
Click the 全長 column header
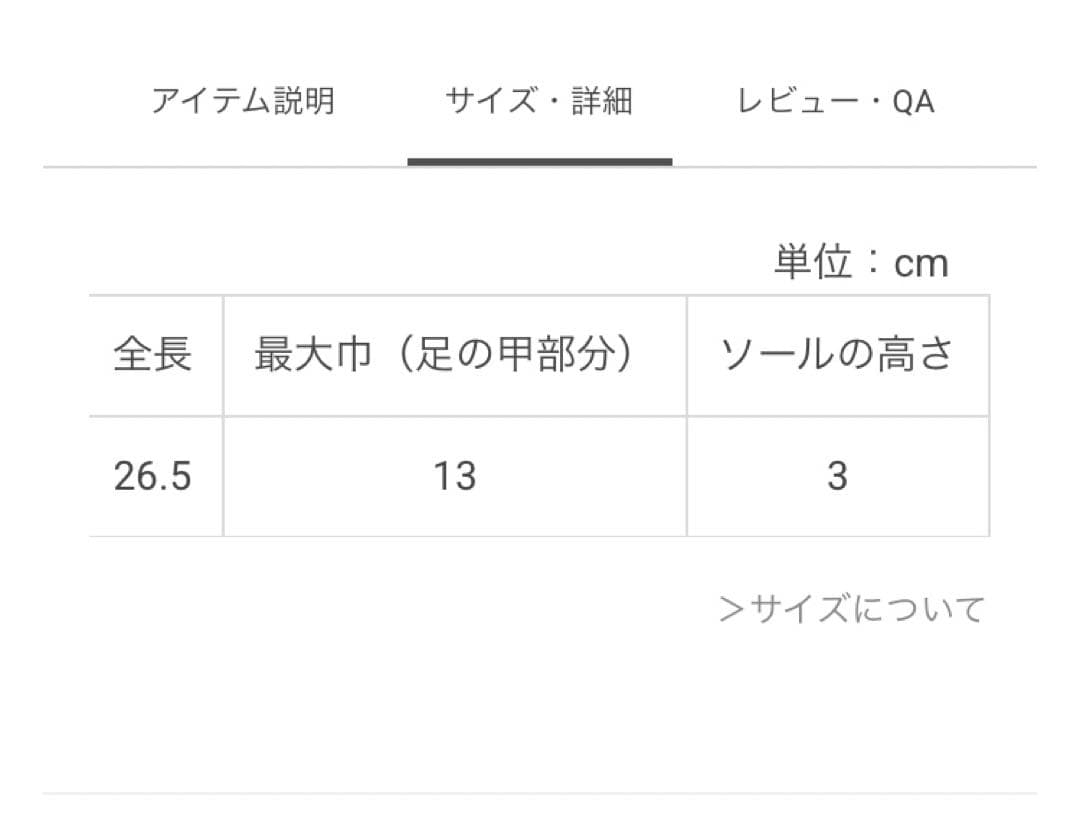tap(153, 356)
